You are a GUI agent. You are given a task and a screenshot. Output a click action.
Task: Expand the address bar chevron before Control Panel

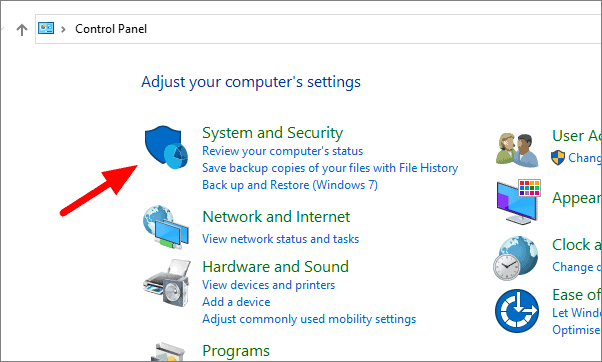coord(63,29)
